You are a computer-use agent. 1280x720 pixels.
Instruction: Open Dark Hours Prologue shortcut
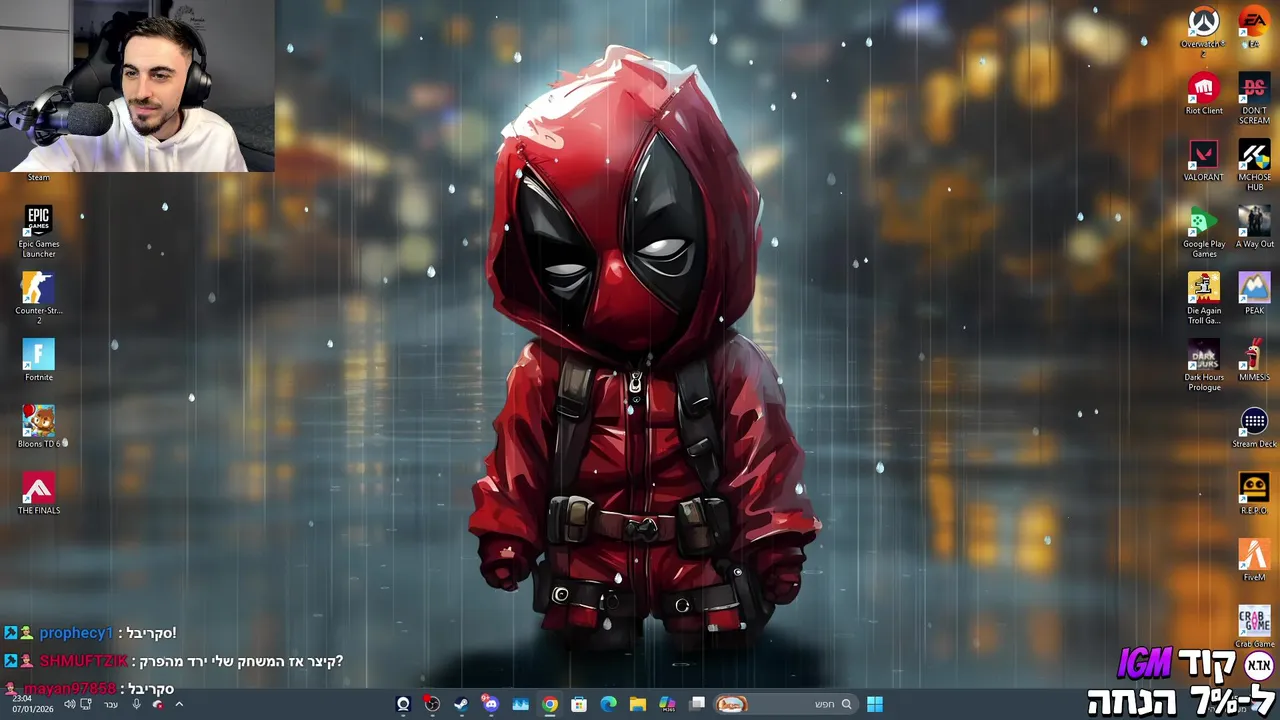point(1204,365)
